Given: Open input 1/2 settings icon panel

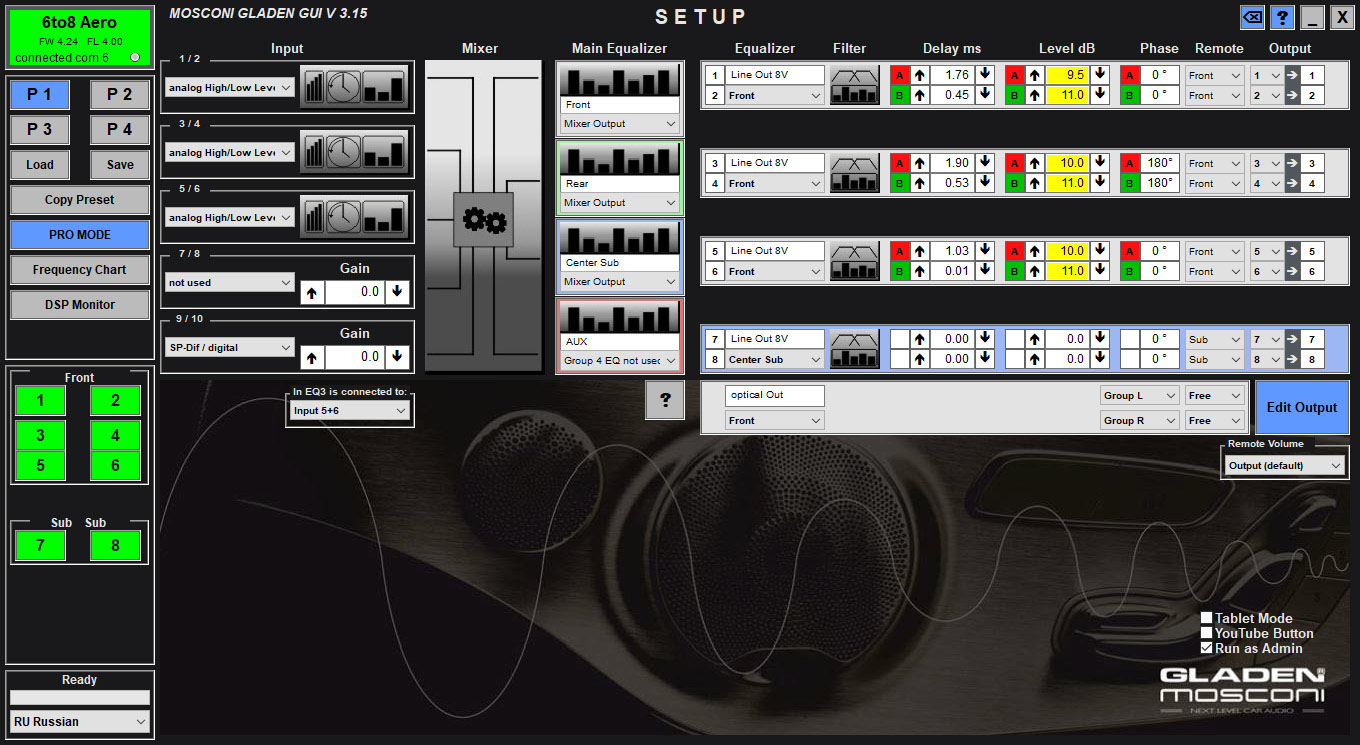Looking at the screenshot, I should point(355,86).
